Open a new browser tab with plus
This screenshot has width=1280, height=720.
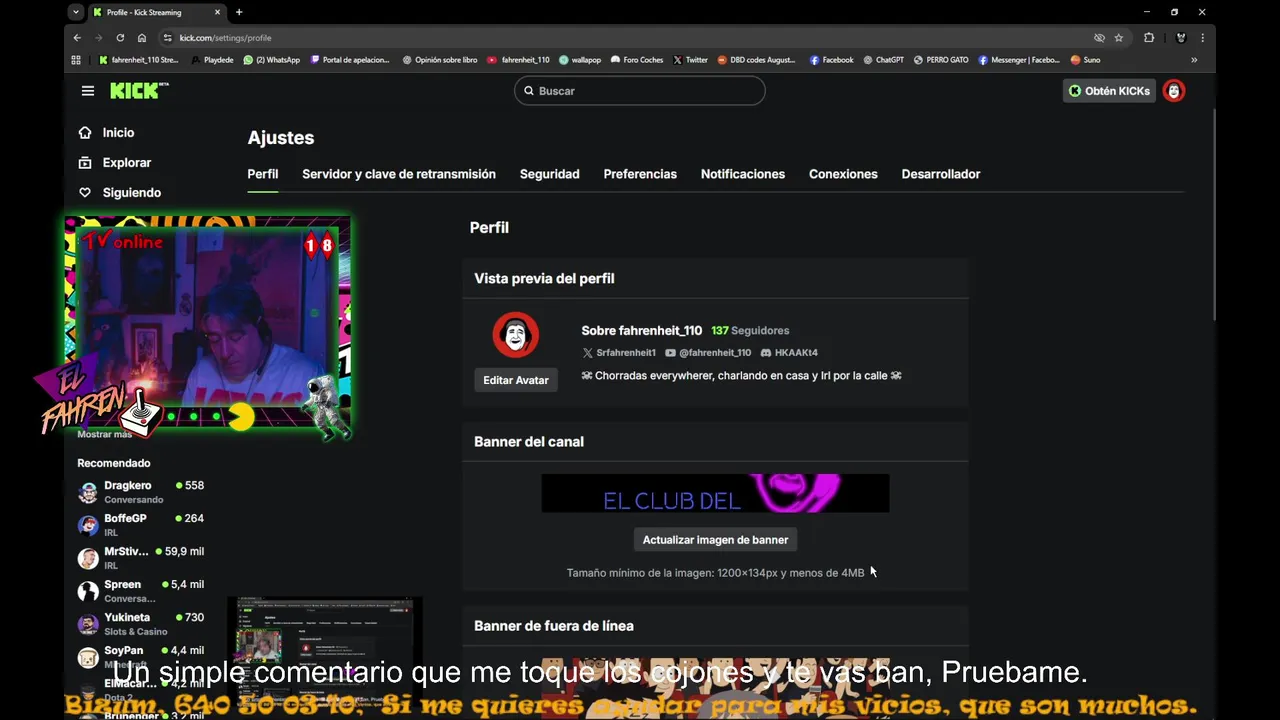click(x=239, y=12)
